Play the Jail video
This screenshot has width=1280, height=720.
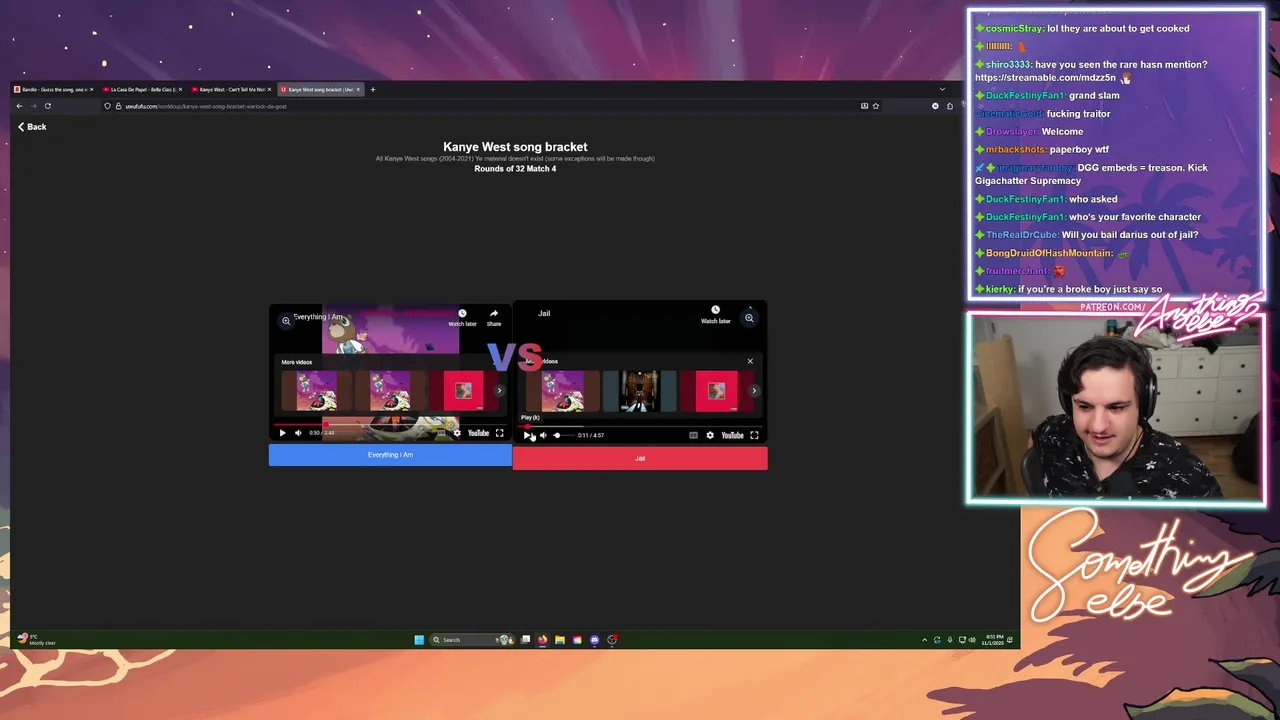[x=527, y=435]
